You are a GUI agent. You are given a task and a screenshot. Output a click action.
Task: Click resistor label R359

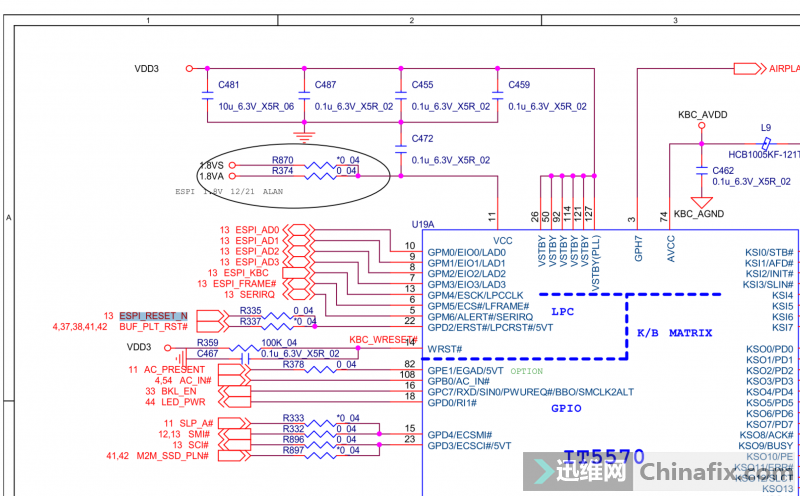[x=208, y=343]
